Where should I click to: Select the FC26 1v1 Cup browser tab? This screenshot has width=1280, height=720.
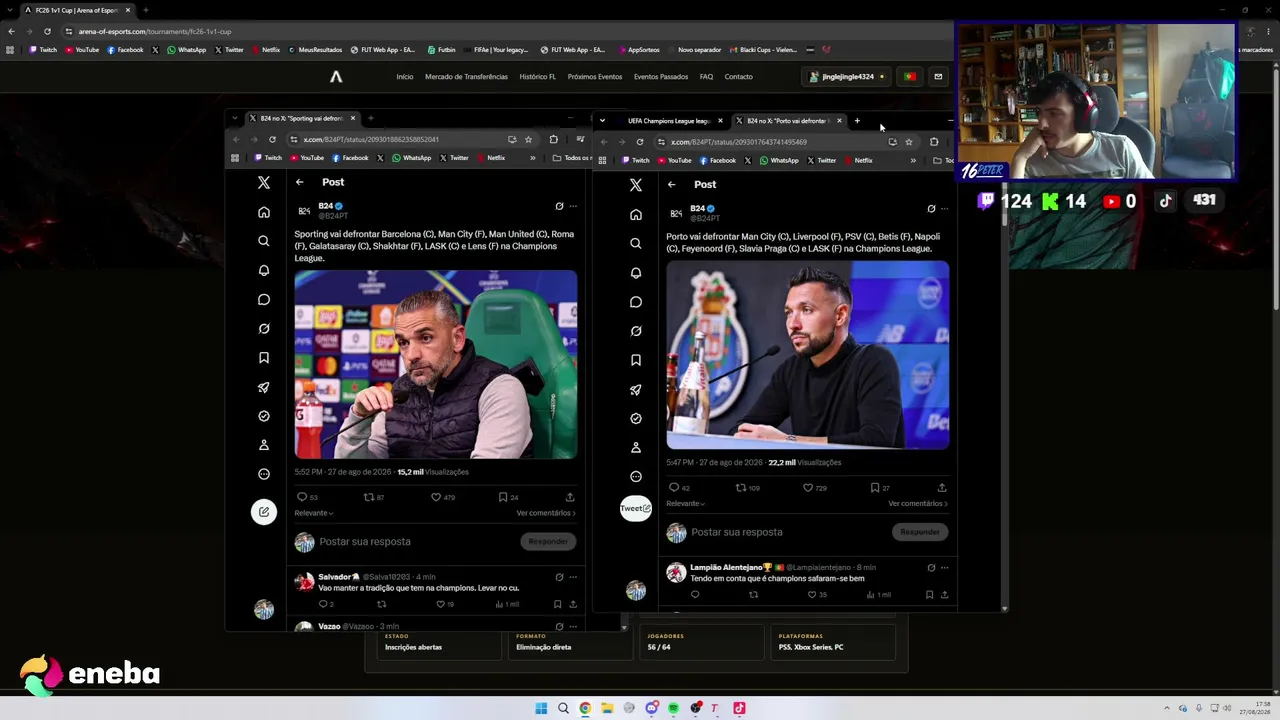tap(78, 10)
